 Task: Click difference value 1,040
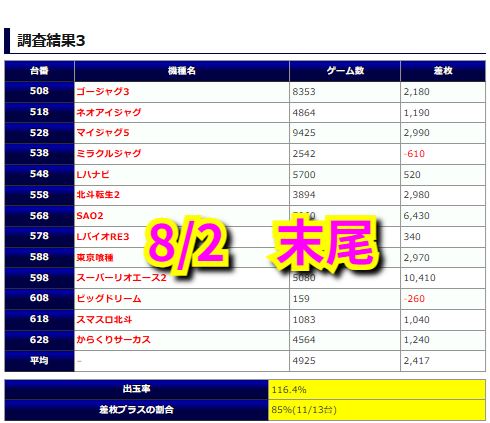(x=417, y=320)
